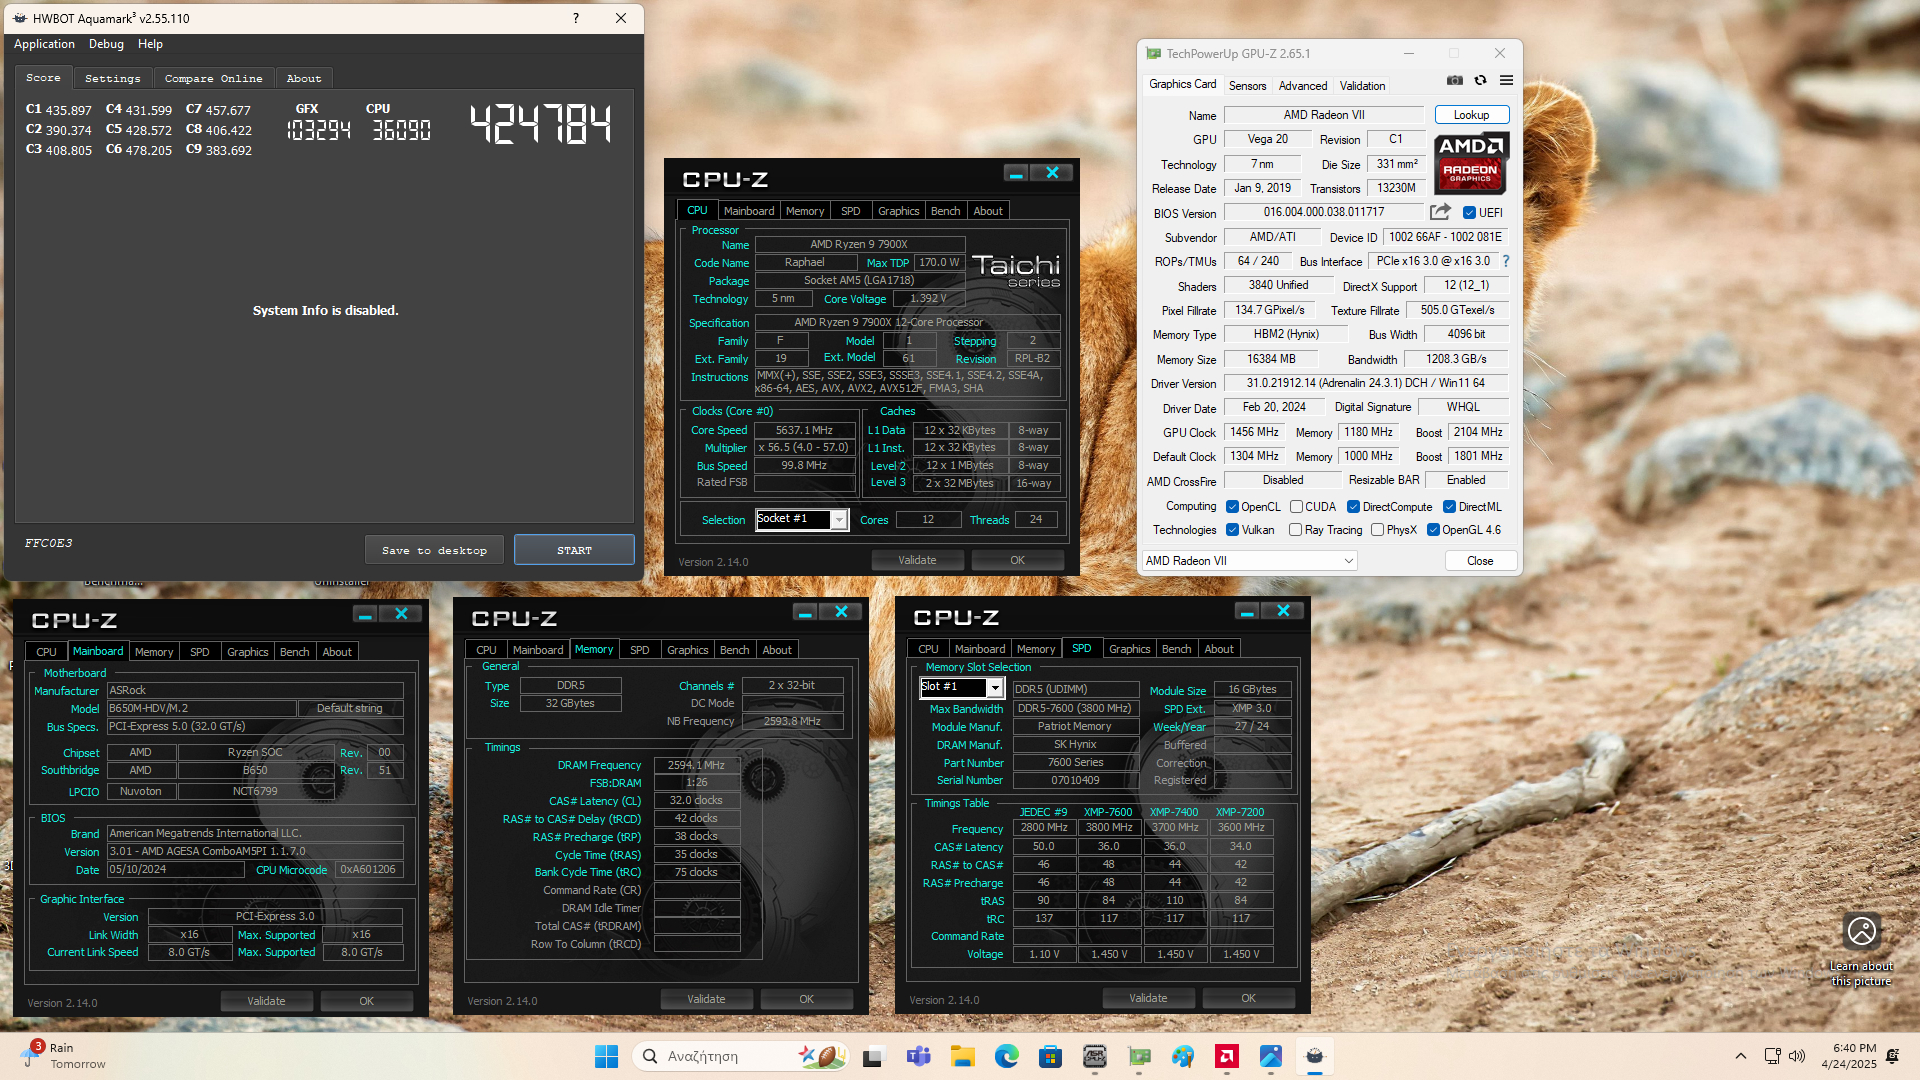Open Bench tab in top CPU-Z window
The width and height of the screenshot is (1920, 1080).
point(945,211)
